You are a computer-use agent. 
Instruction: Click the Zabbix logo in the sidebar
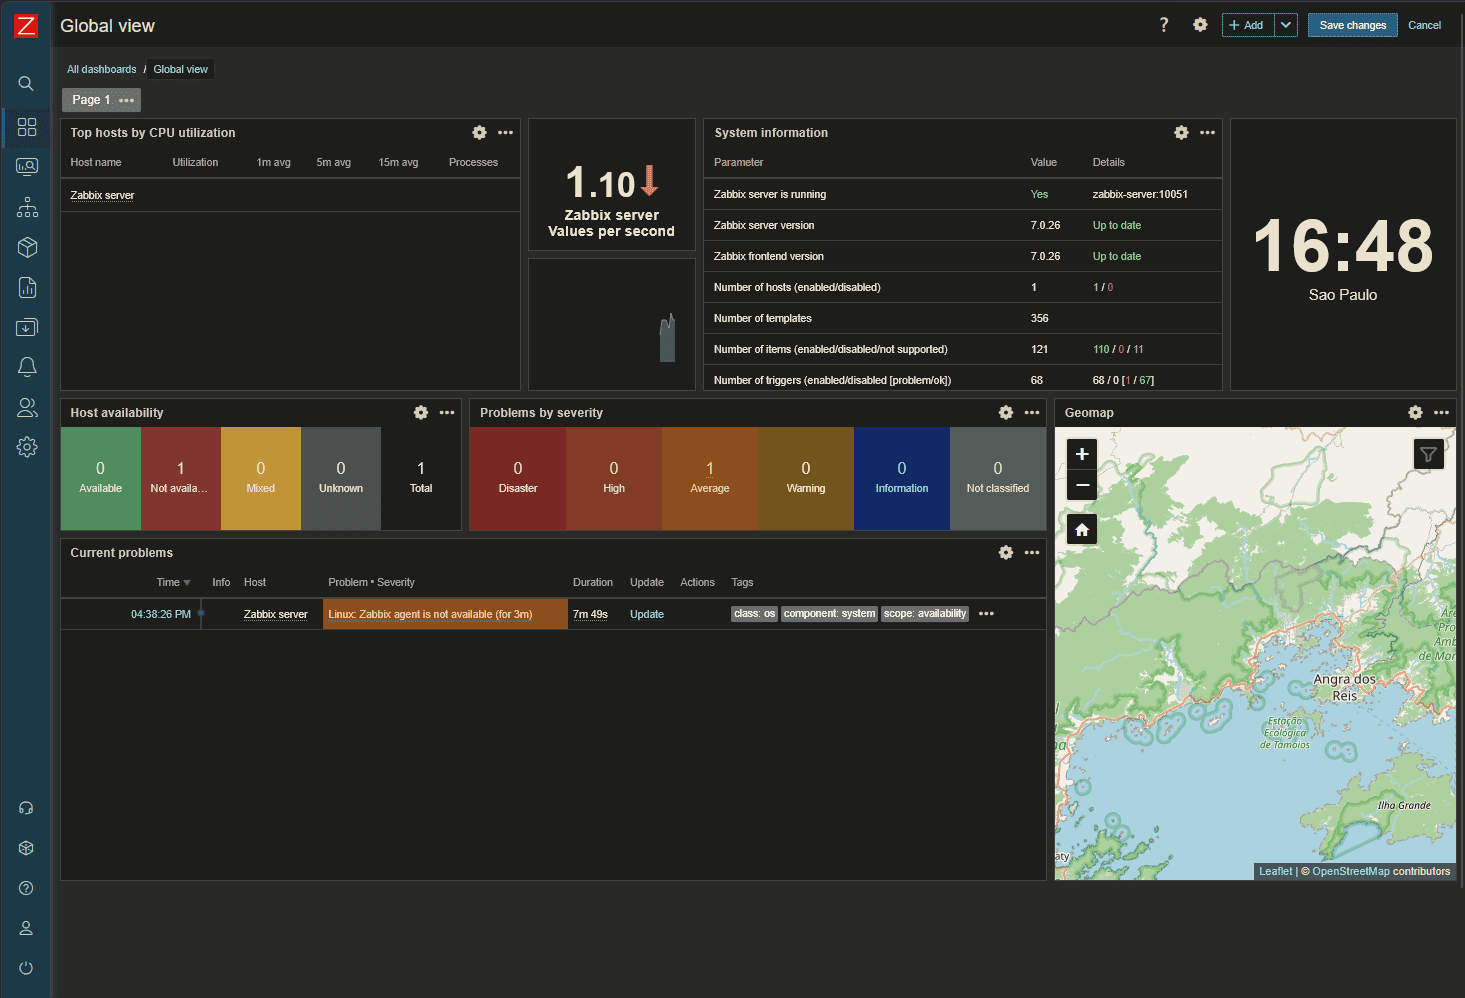(26, 26)
